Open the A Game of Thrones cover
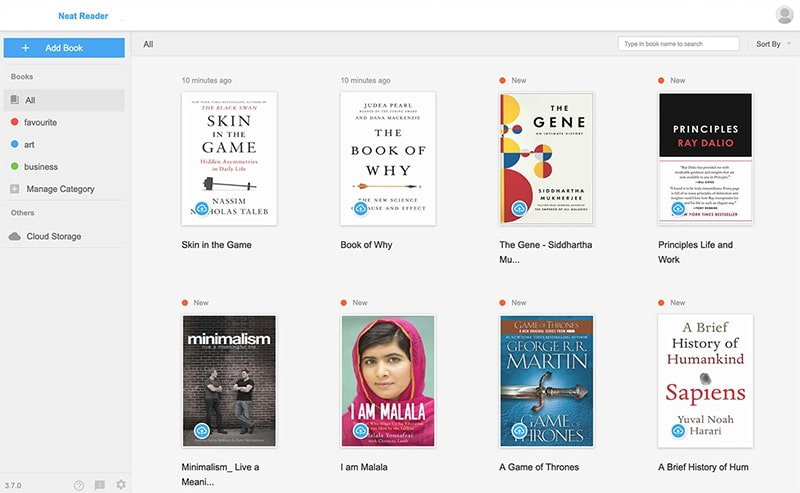The width and height of the screenshot is (800, 493). [546, 381]
